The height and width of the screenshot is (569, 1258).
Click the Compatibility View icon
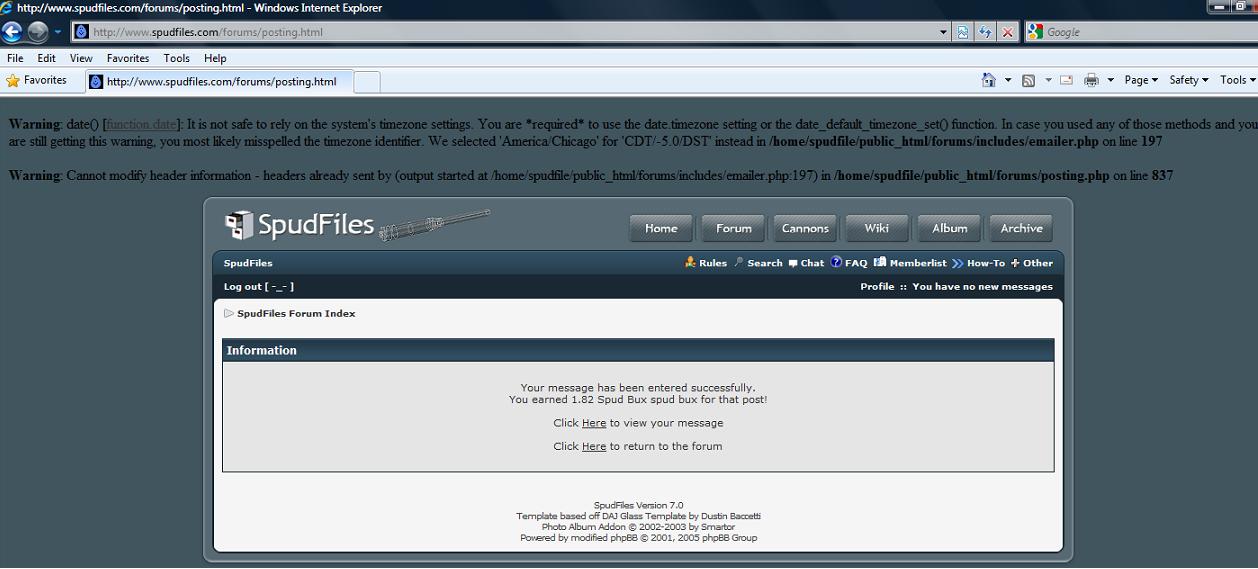point(962,32)
